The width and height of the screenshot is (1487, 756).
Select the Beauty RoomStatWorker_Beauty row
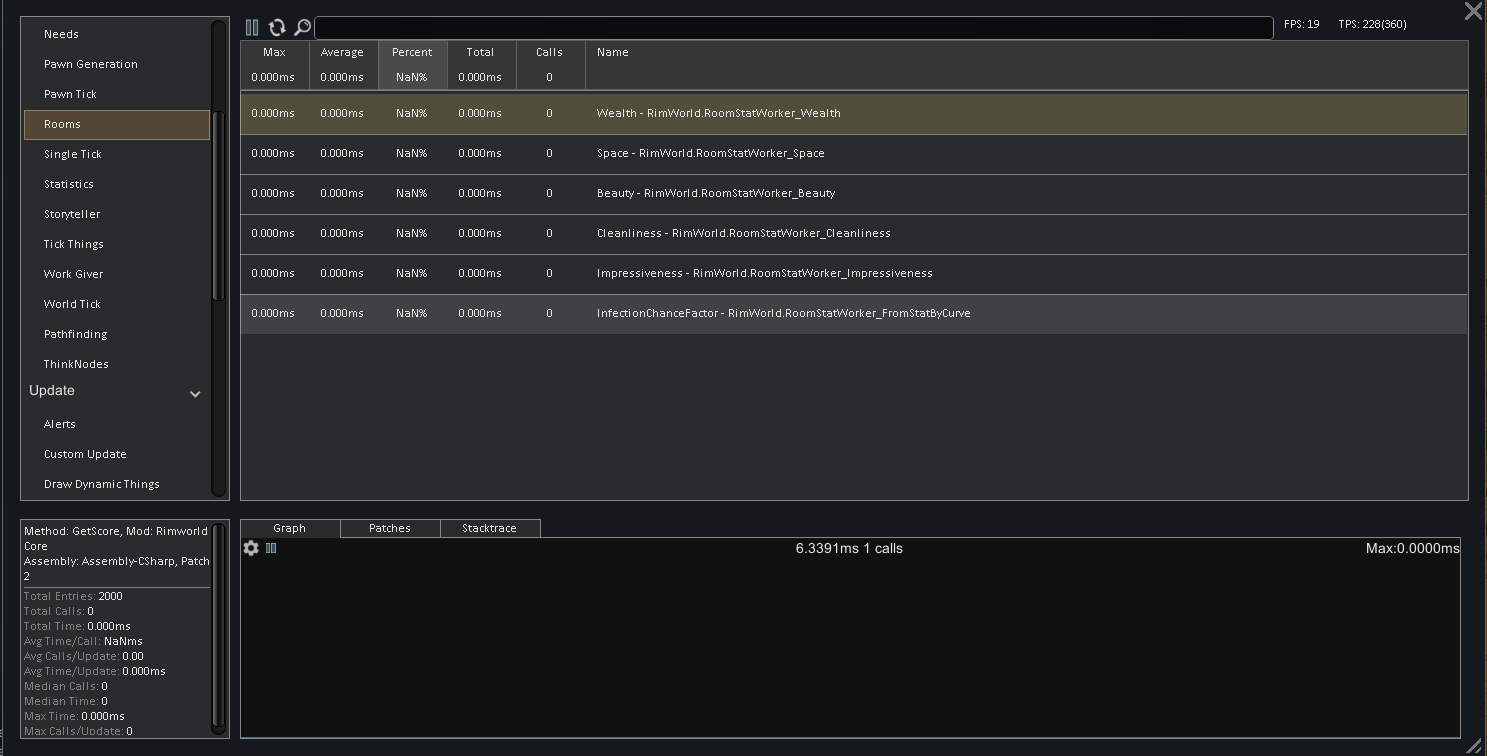tap(854, 194)
